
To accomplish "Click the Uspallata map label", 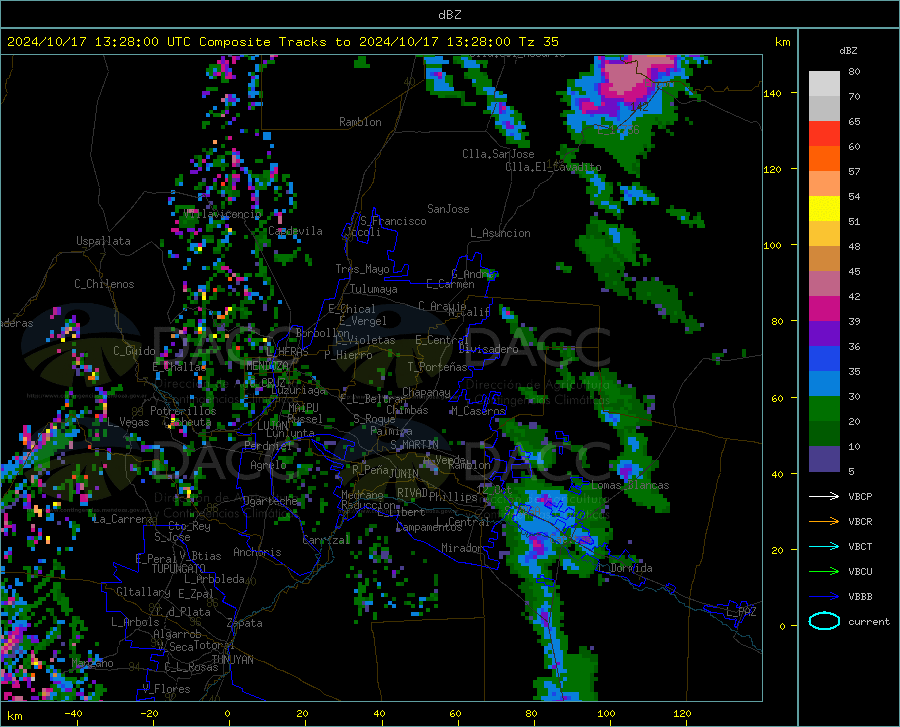I will 103,241.
